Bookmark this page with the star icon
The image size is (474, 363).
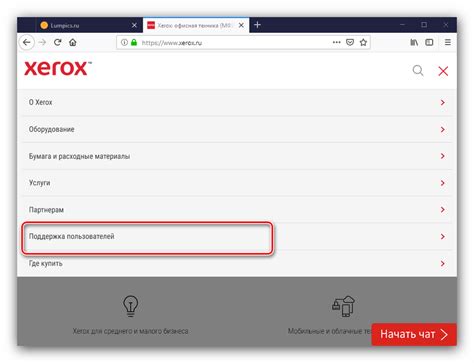pos(363,42)
